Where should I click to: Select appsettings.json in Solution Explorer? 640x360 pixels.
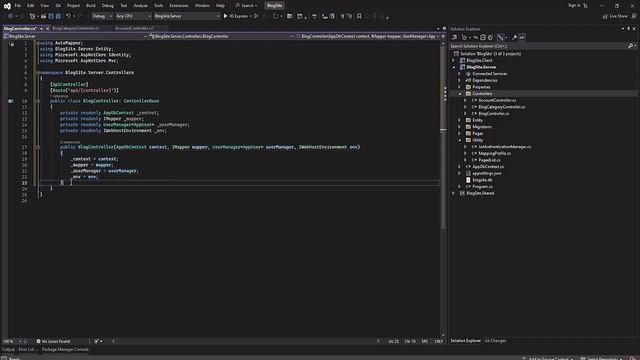487,173
